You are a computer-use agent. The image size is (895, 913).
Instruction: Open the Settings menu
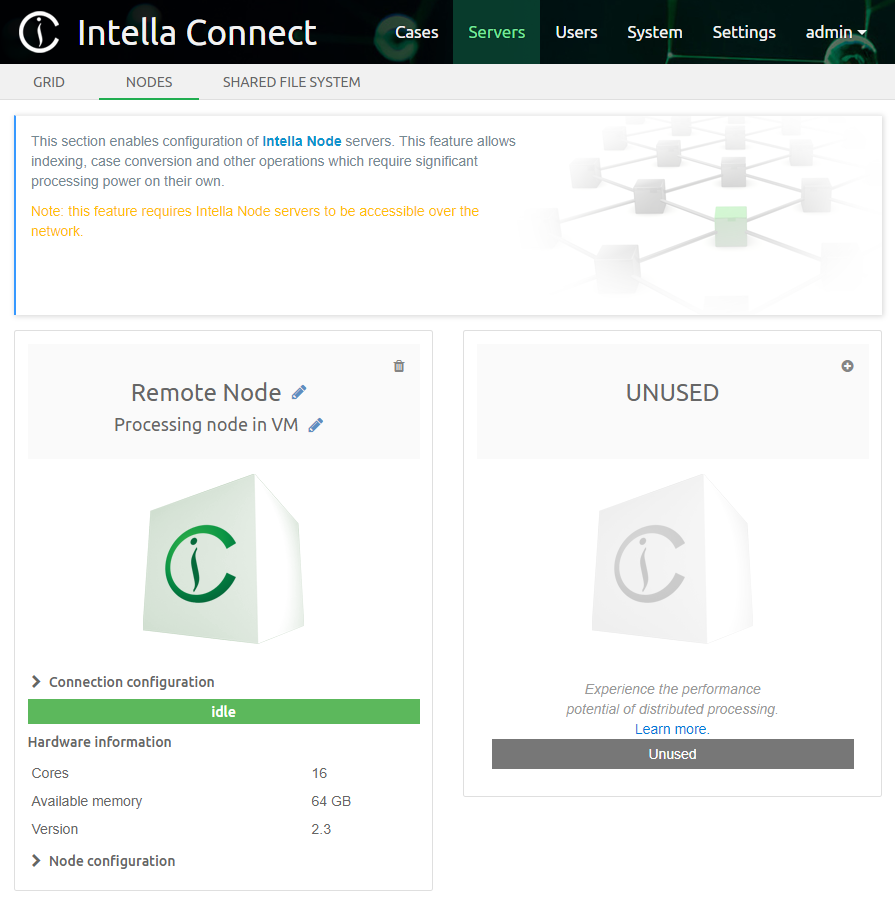click(744, 32)
